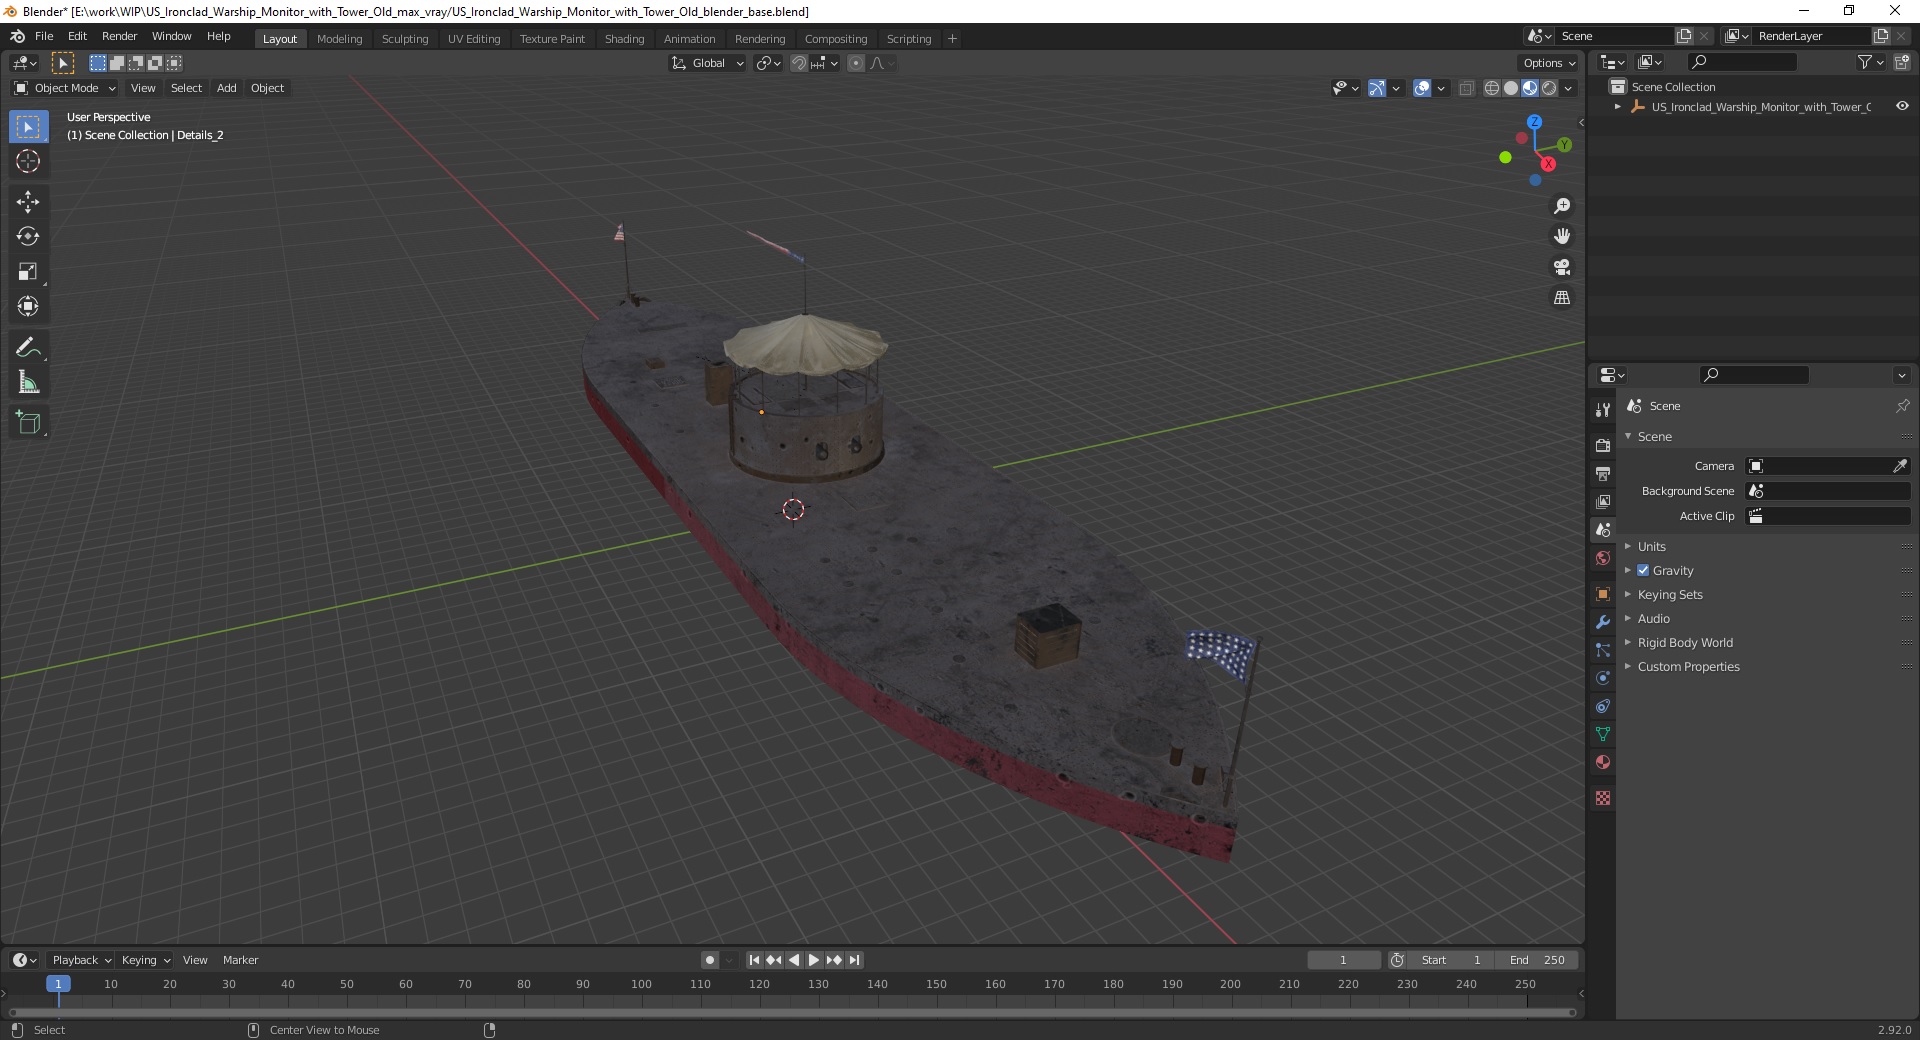Click the current frame marker at 1

58,984
